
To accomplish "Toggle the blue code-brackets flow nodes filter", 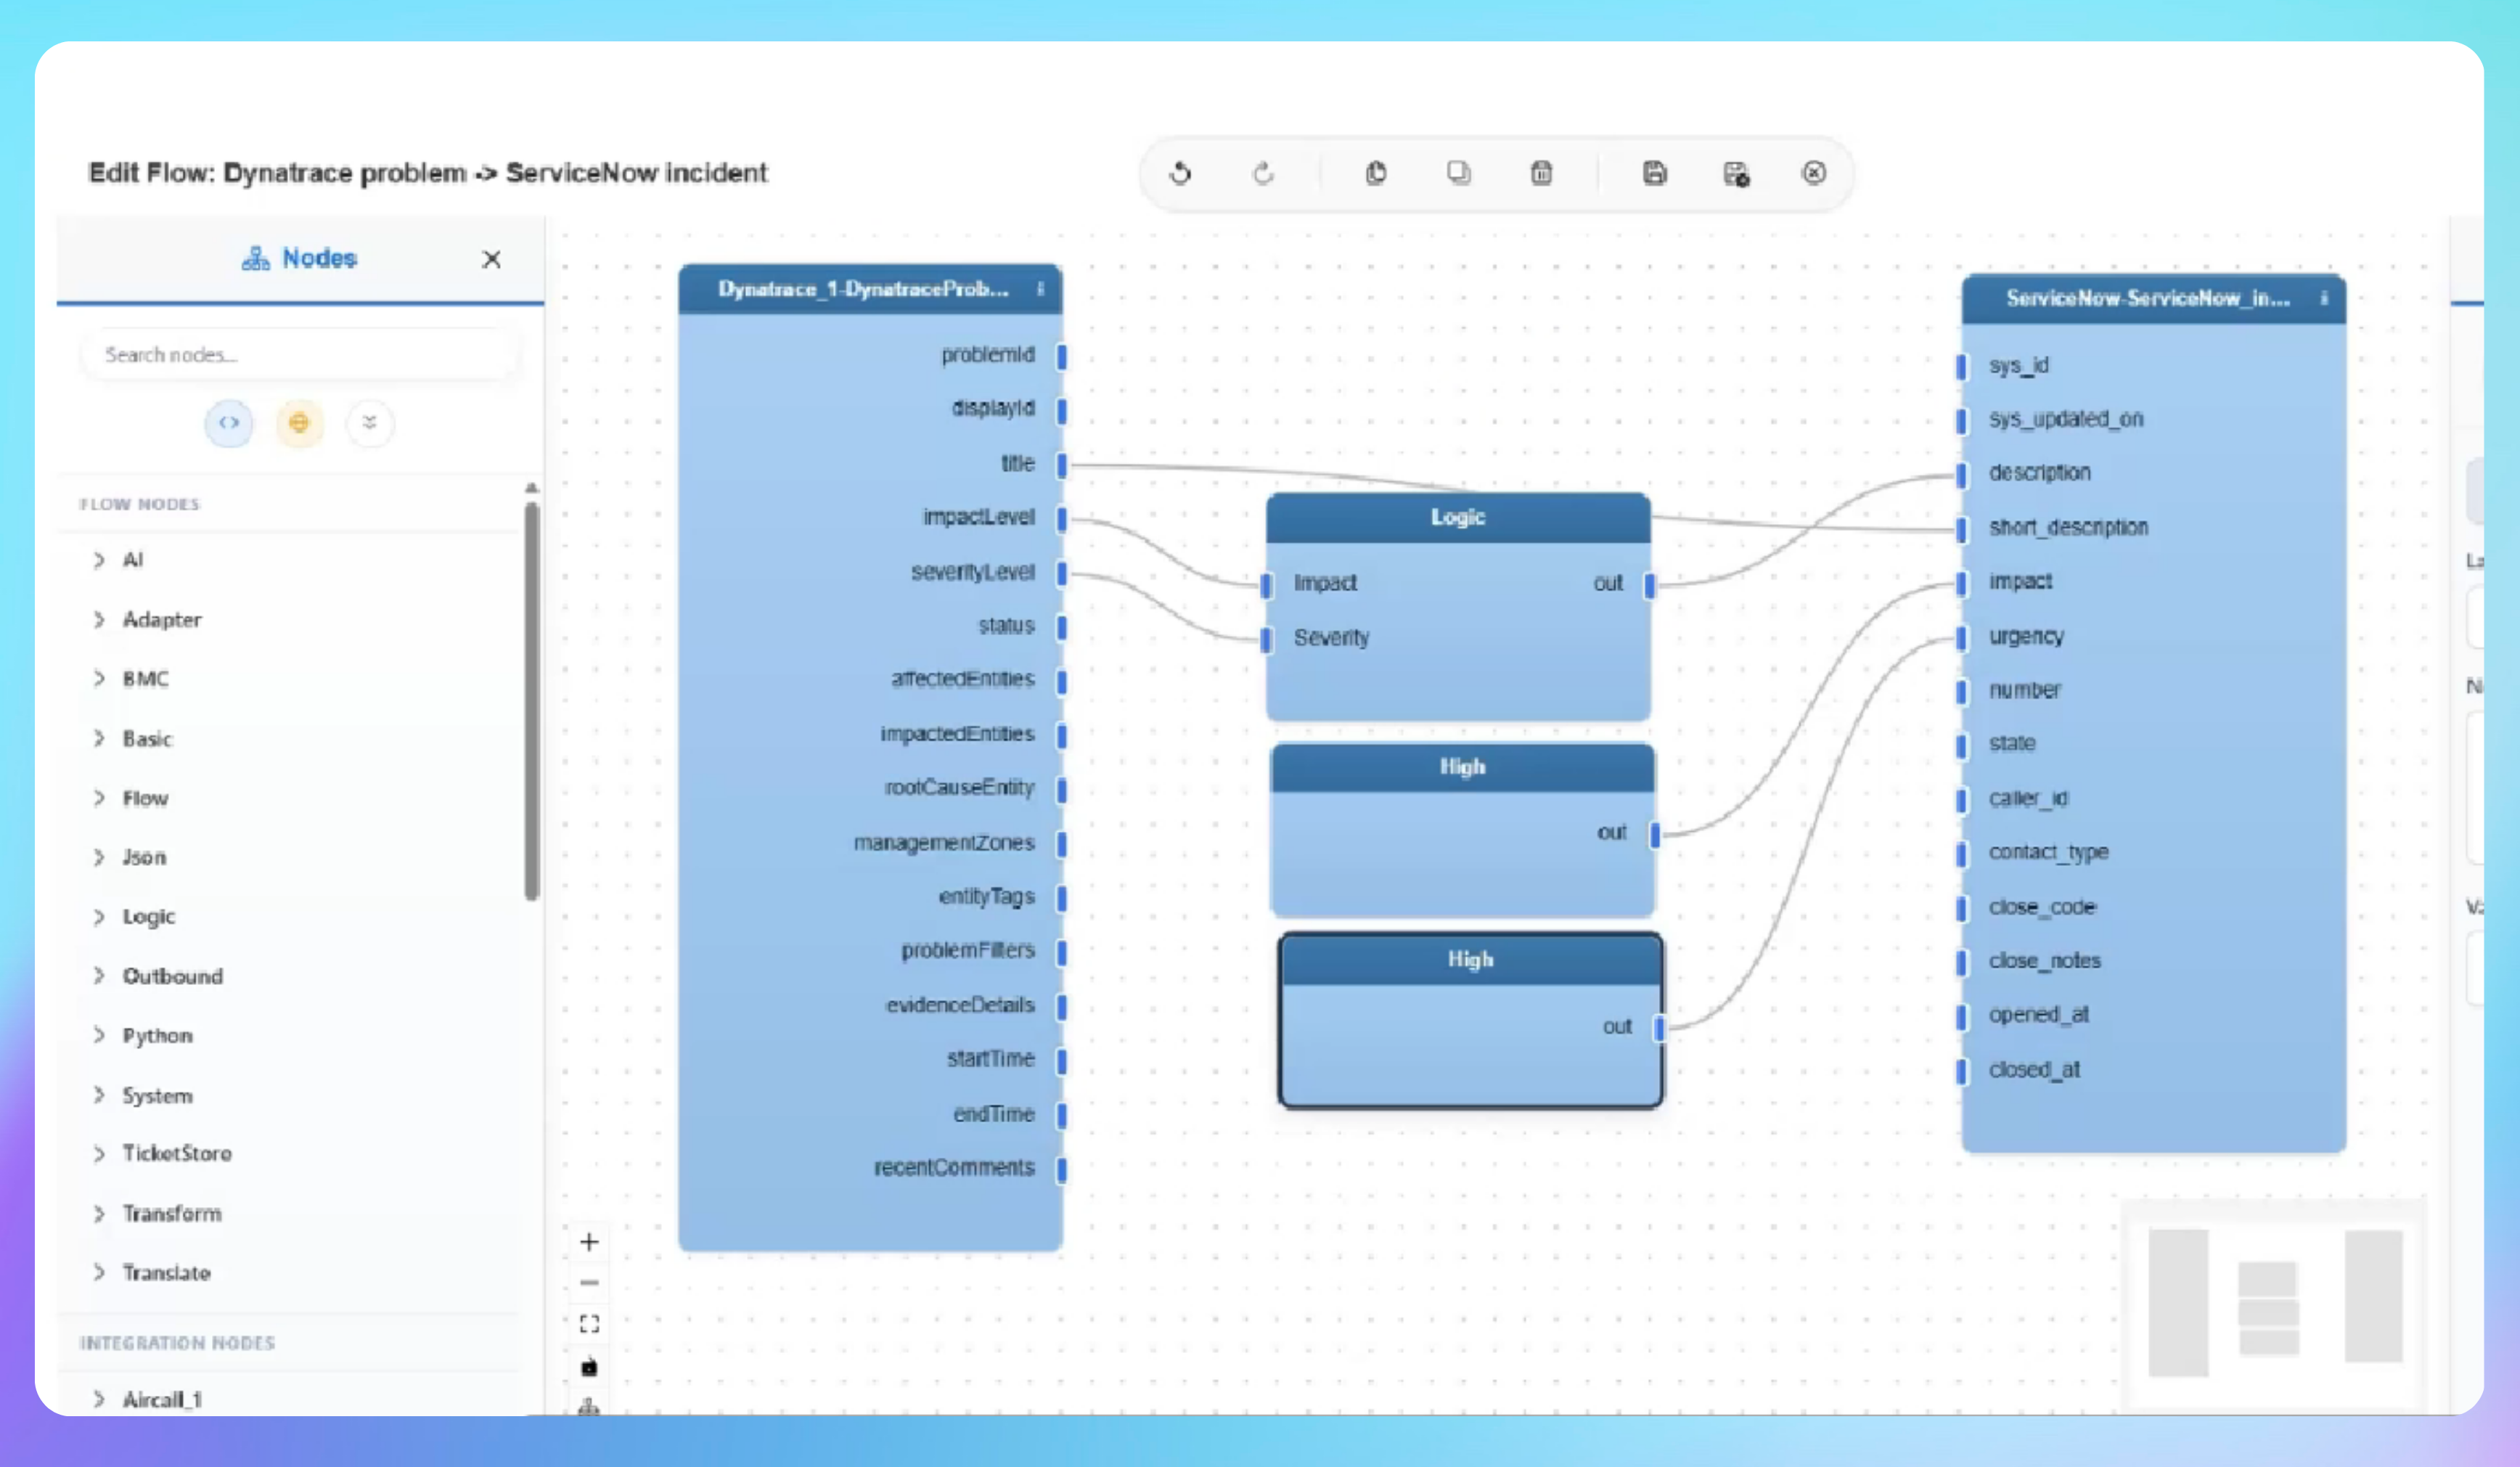I will (x=229, y=422).
